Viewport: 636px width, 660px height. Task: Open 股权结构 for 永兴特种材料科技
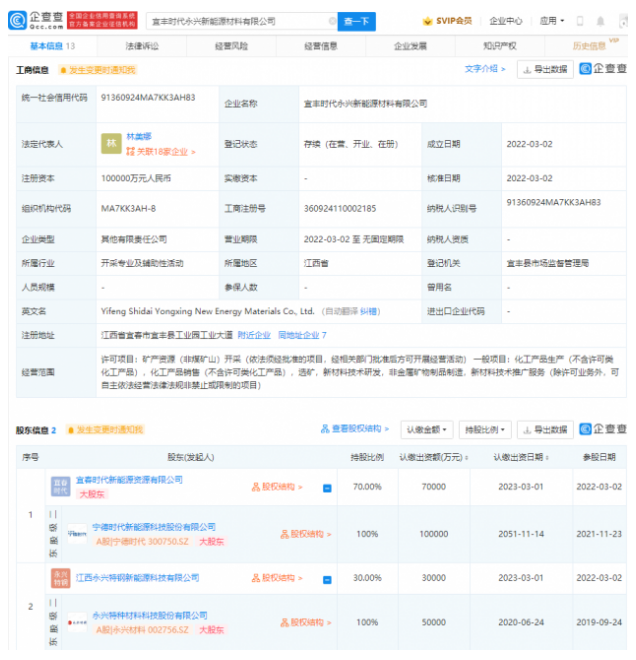click(x=306, y=623)
